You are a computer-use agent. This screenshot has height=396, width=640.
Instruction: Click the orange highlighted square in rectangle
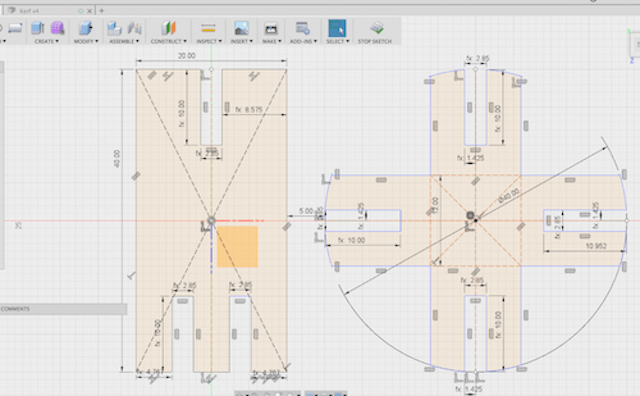click(238, 247)
